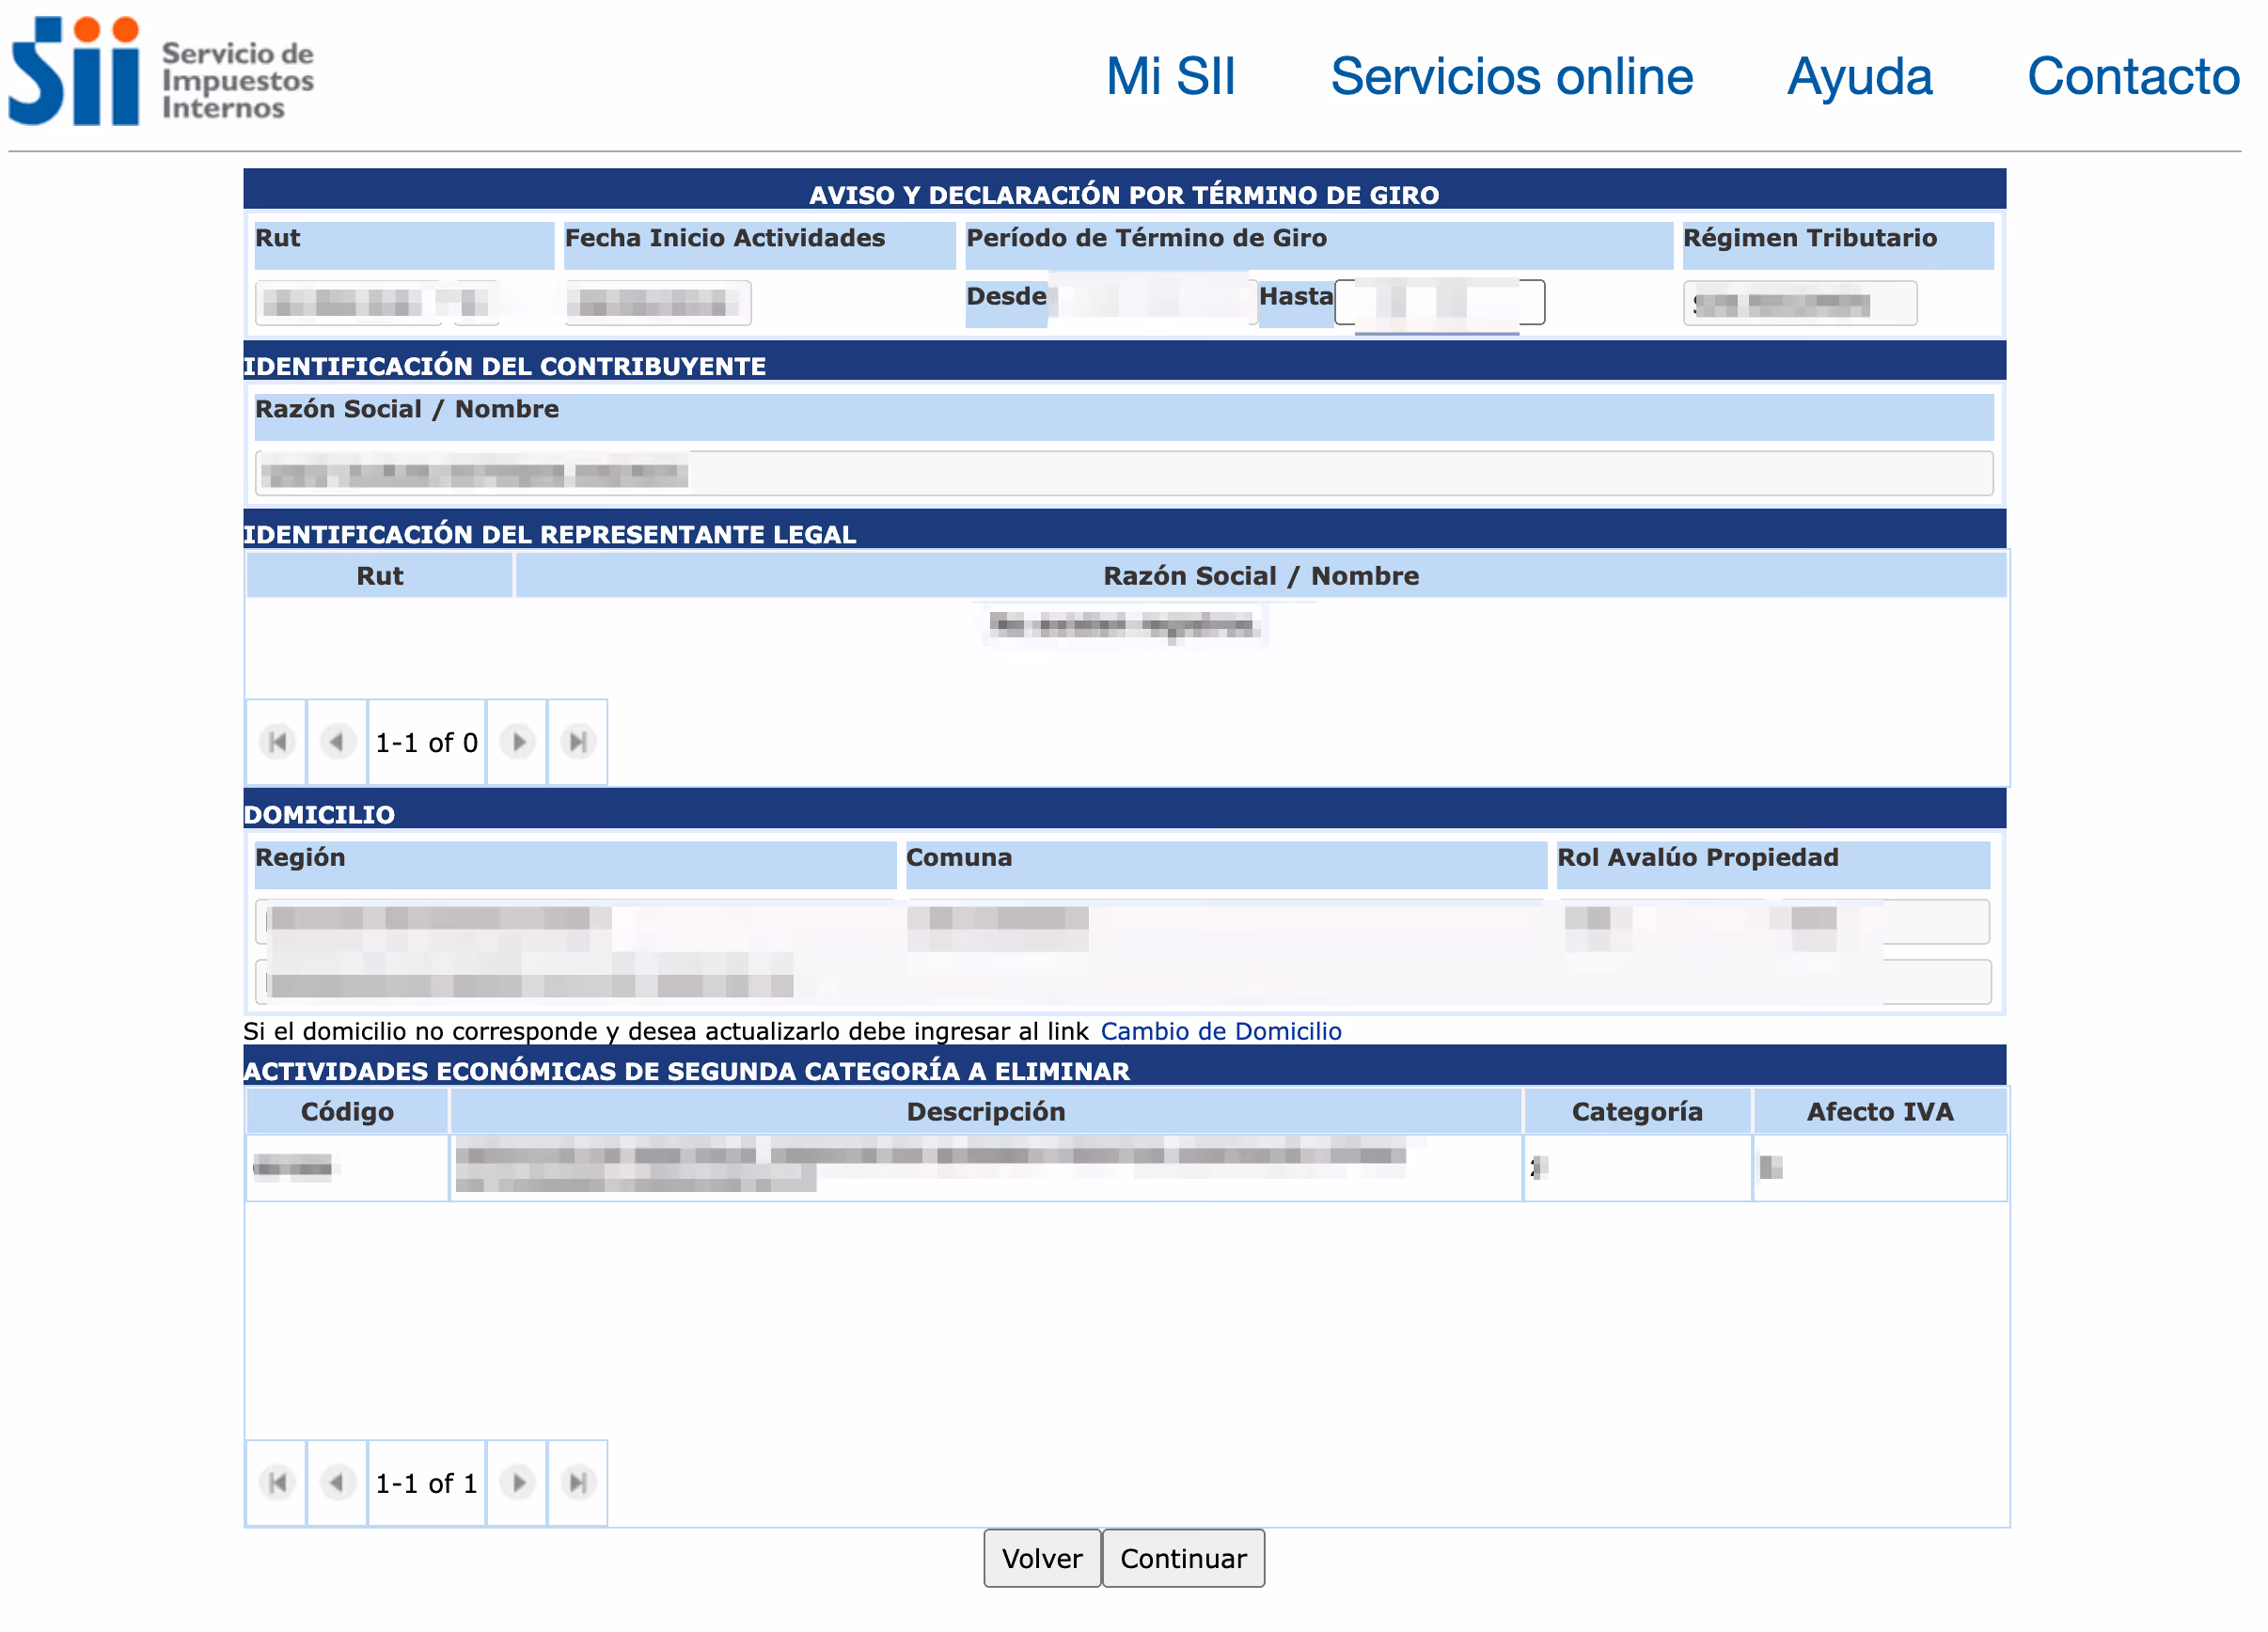
Task: Go to first page in representante legal pager
Action: [277, 742]
